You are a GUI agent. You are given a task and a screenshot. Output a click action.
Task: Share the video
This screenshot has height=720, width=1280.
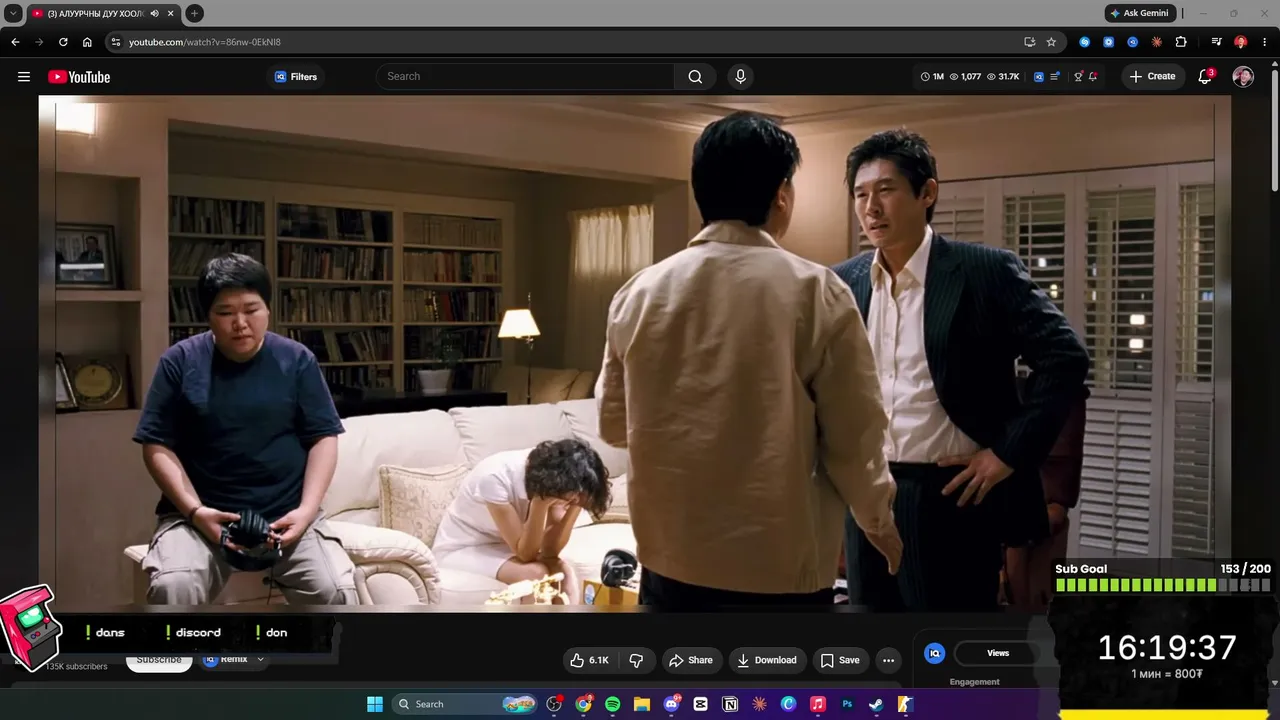point(691,660)
